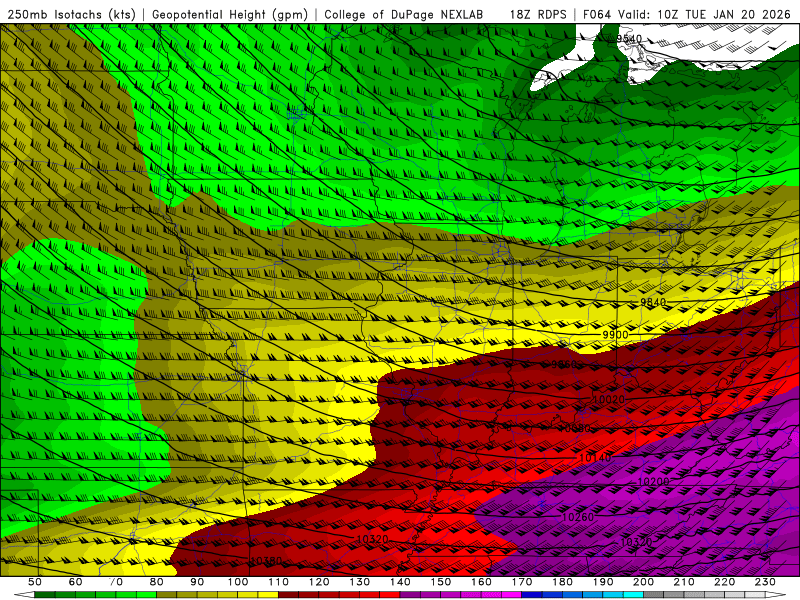Click the 10020 height contour label
The height and width of the screenshot is (600, 800).
609,399
